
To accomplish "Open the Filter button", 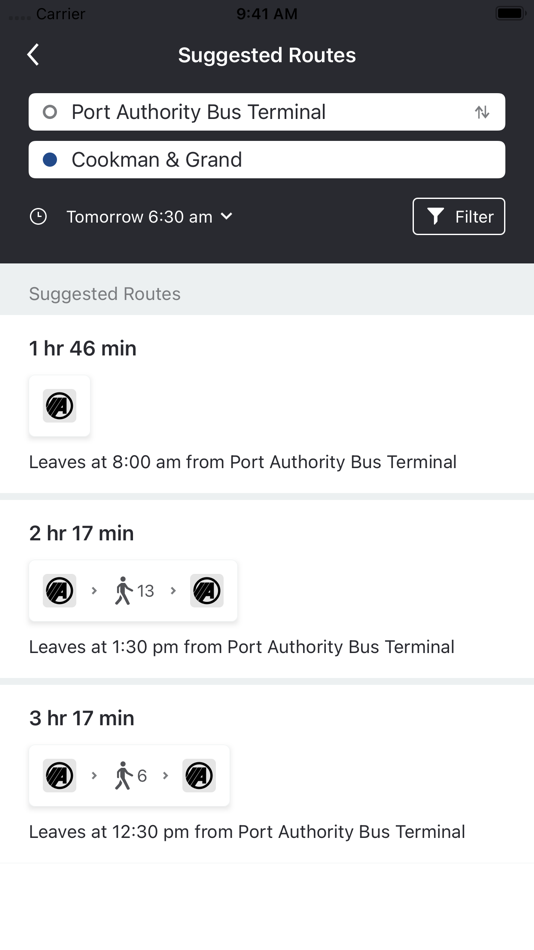I will pos(459,216).
